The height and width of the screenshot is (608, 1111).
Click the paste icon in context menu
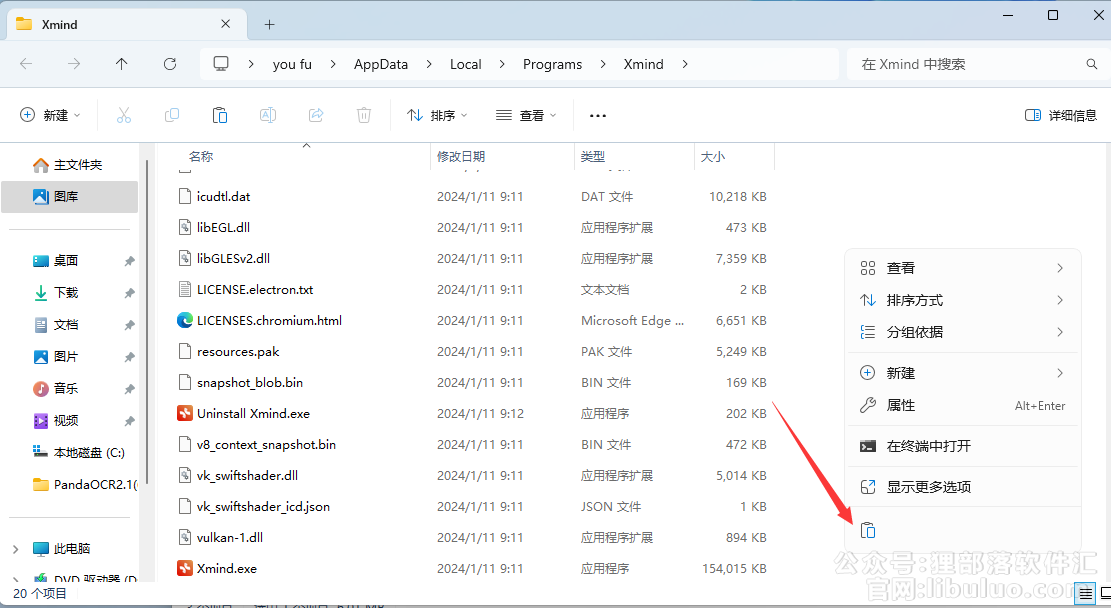[x=868, y=530]
